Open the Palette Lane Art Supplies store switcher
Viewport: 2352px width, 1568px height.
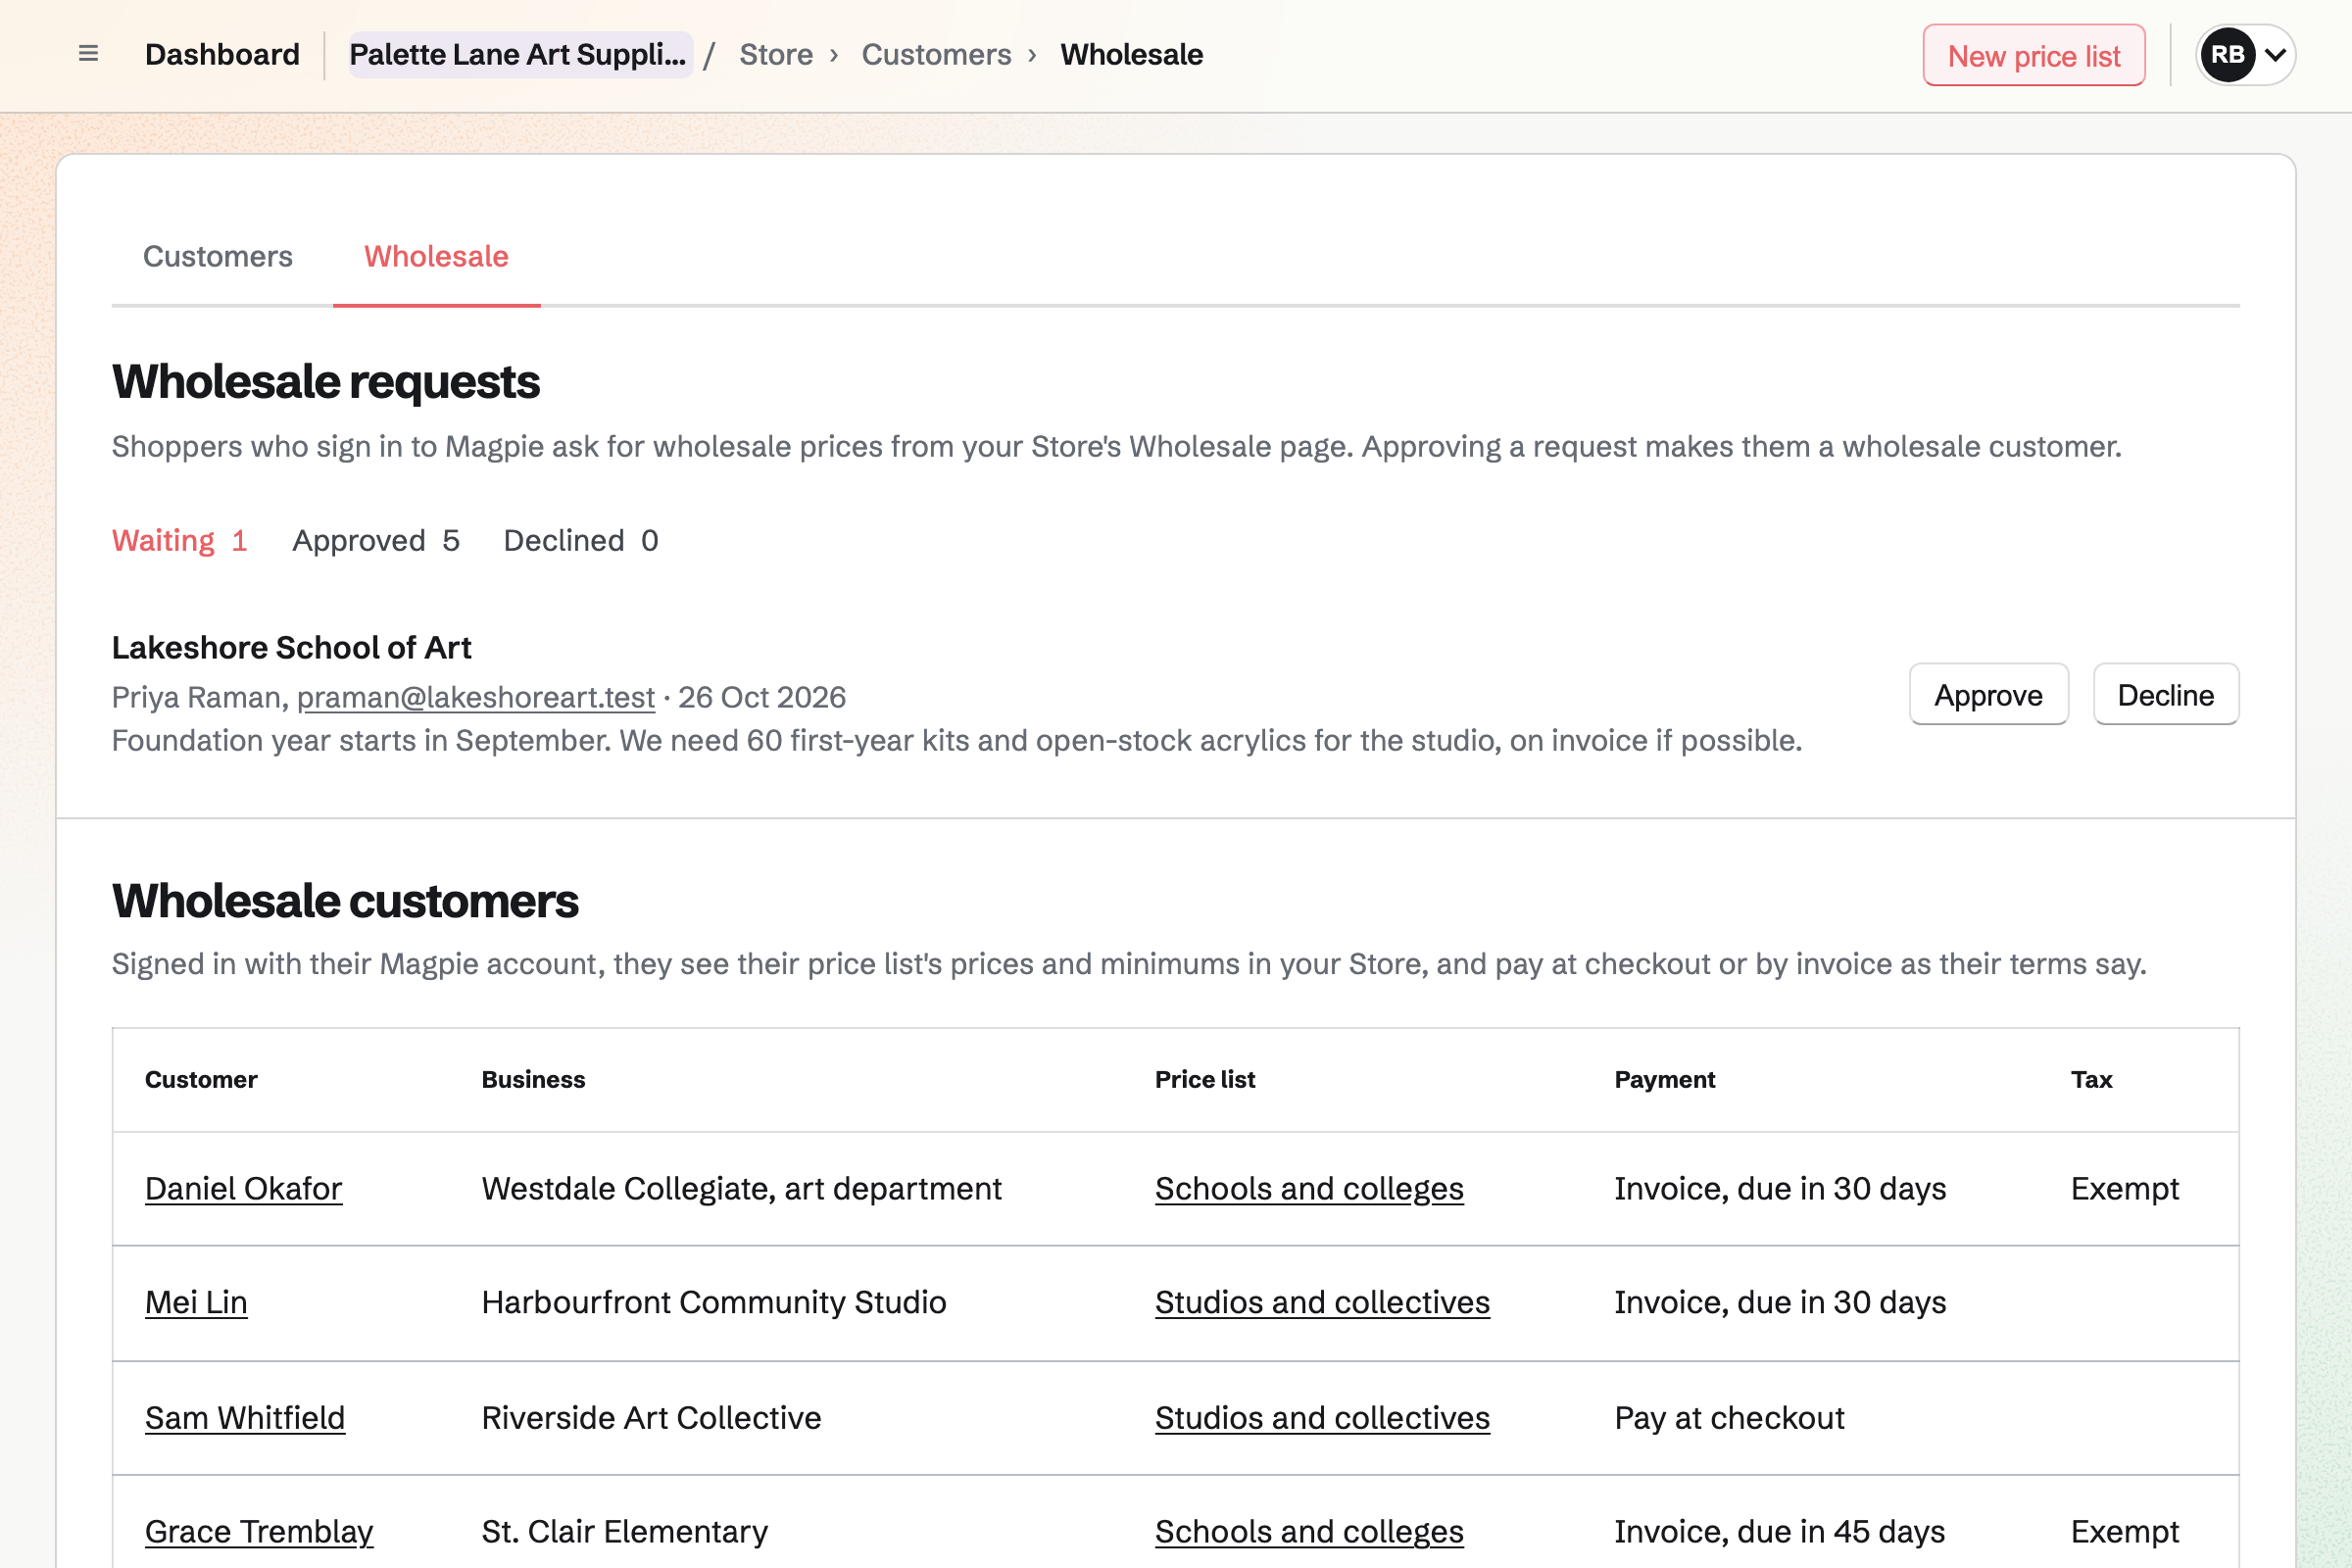pyautogui.click(x=520, y=55)
